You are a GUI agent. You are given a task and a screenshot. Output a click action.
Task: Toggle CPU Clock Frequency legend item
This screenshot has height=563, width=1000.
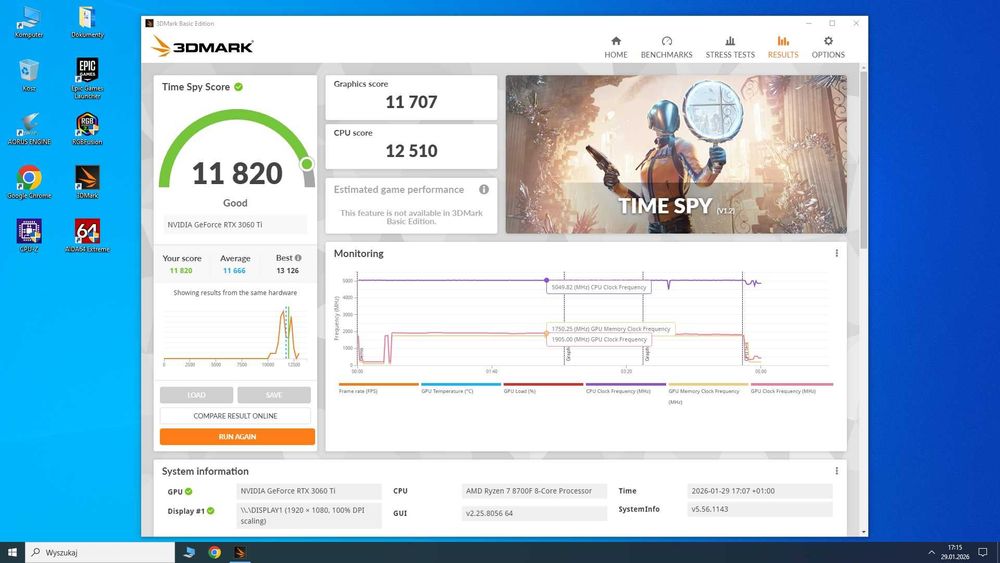click(x=626, y=388)
